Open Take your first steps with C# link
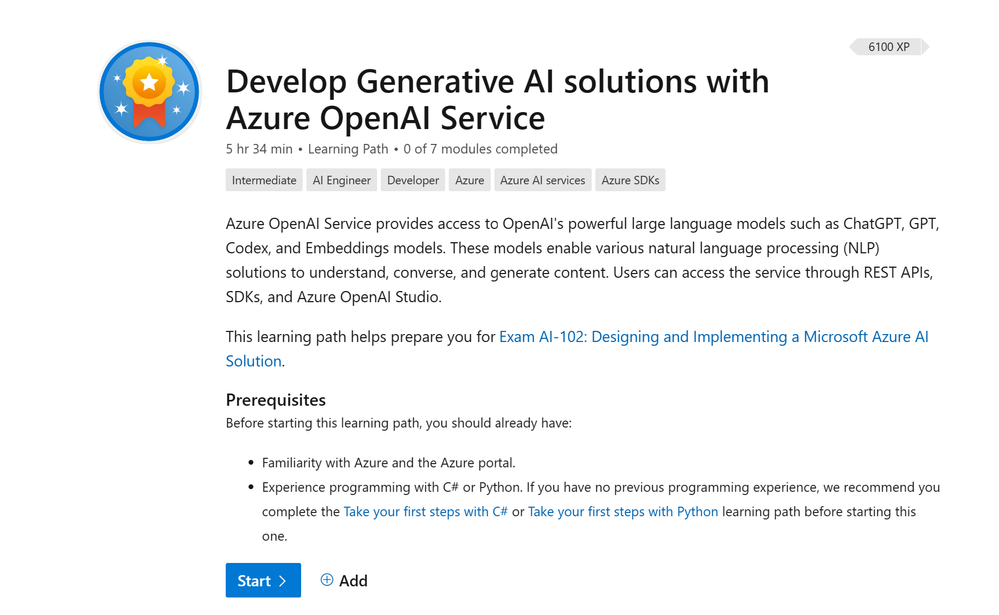 point(425,511)
